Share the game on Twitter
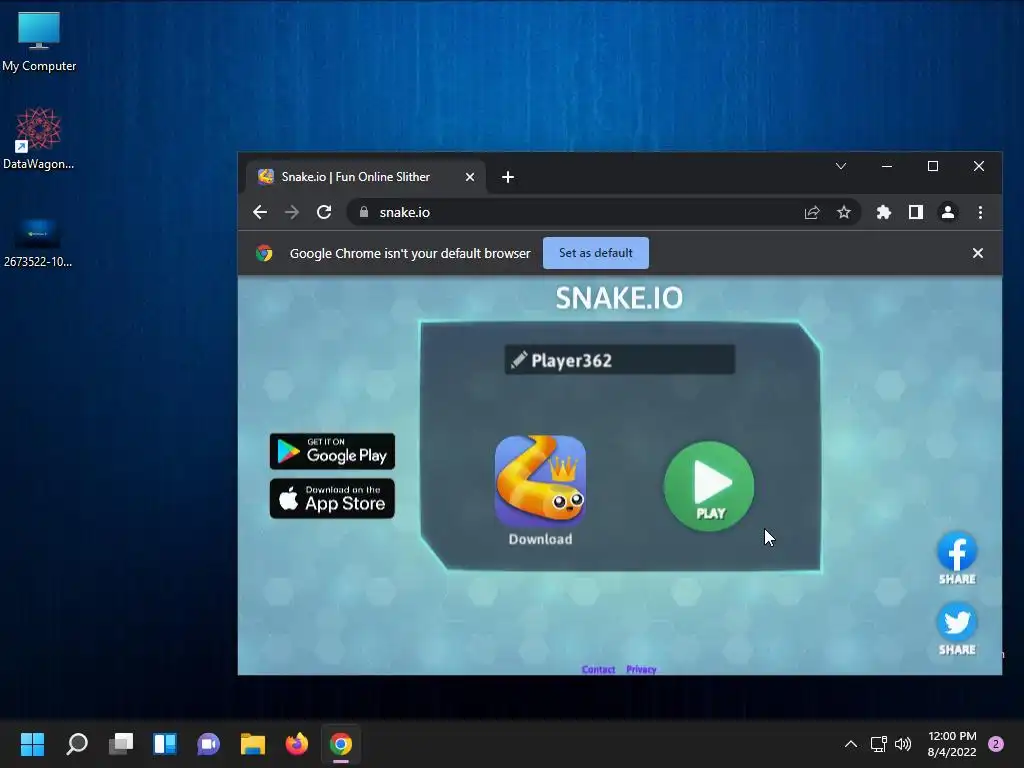This screenshot has width=1024, height=768. point(957,628)
